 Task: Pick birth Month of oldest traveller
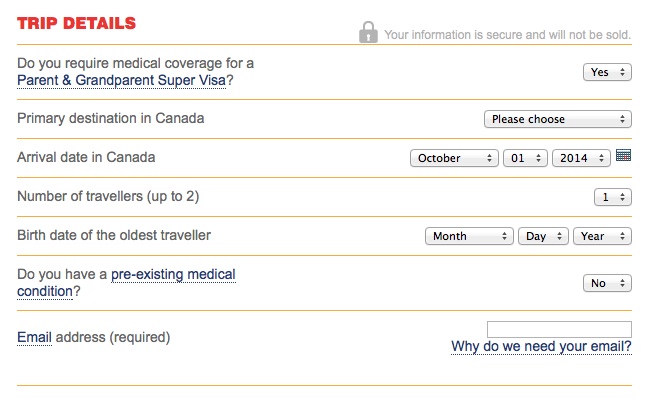[x=469, y=236]
